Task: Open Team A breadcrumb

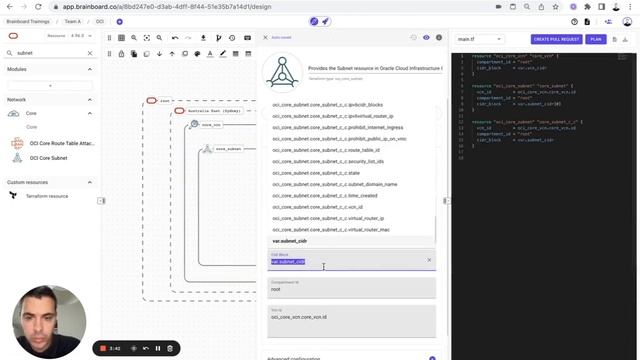Action: pos(73,22)
